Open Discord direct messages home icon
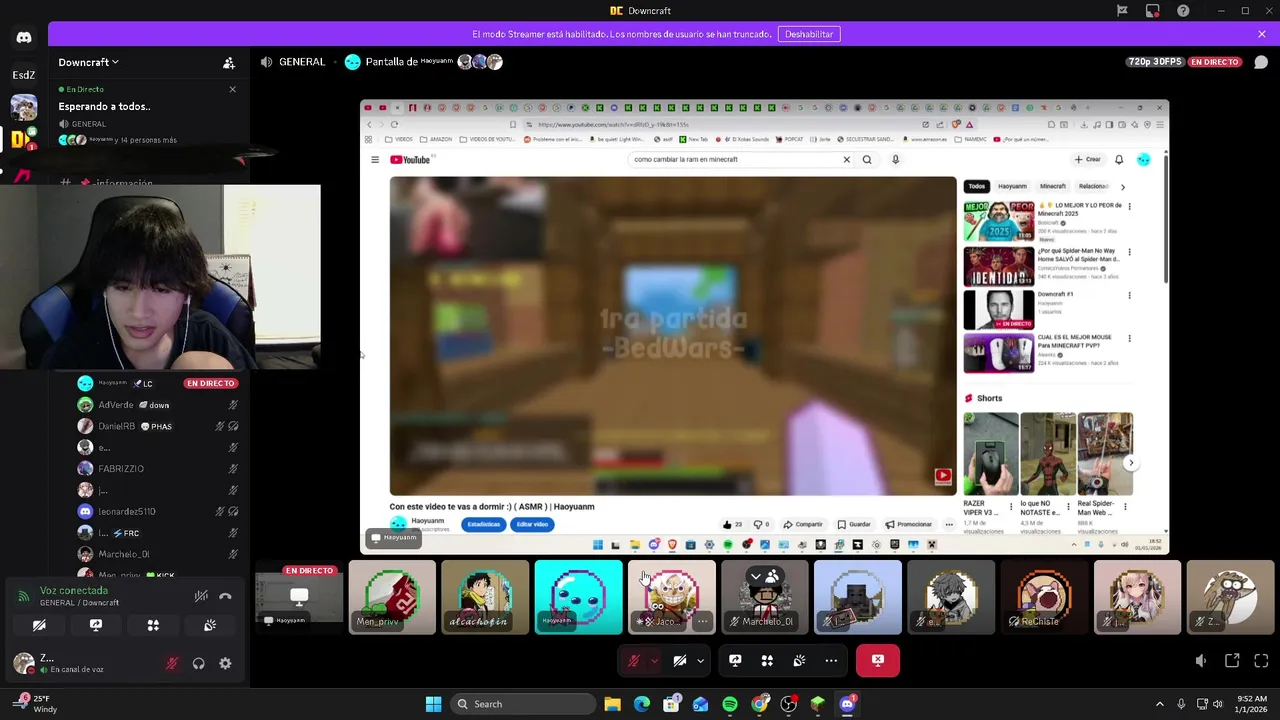The width and height of the screenshot is (1280, 720). pos(24,37)
